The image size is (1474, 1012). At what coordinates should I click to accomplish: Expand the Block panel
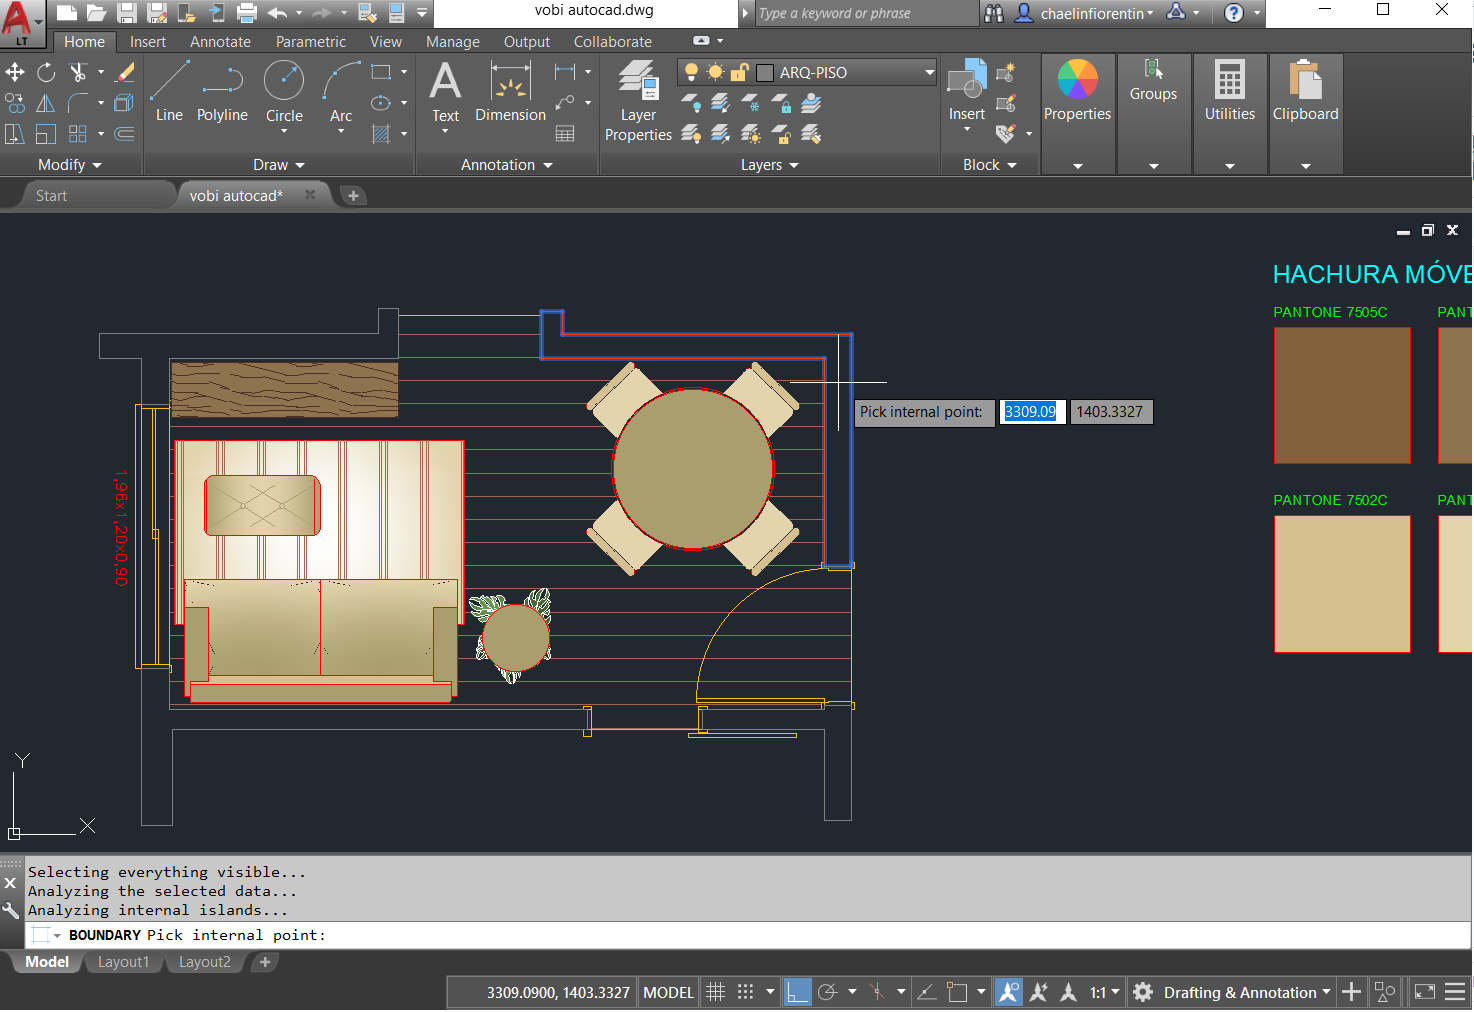pyautogui.click(x=990, y=165)
